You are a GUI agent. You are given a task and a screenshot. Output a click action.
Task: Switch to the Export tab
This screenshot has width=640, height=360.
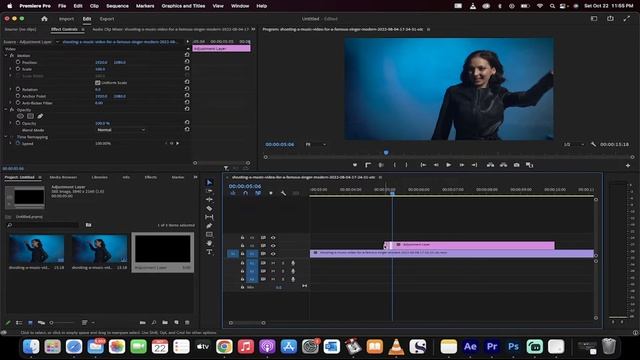107,19
